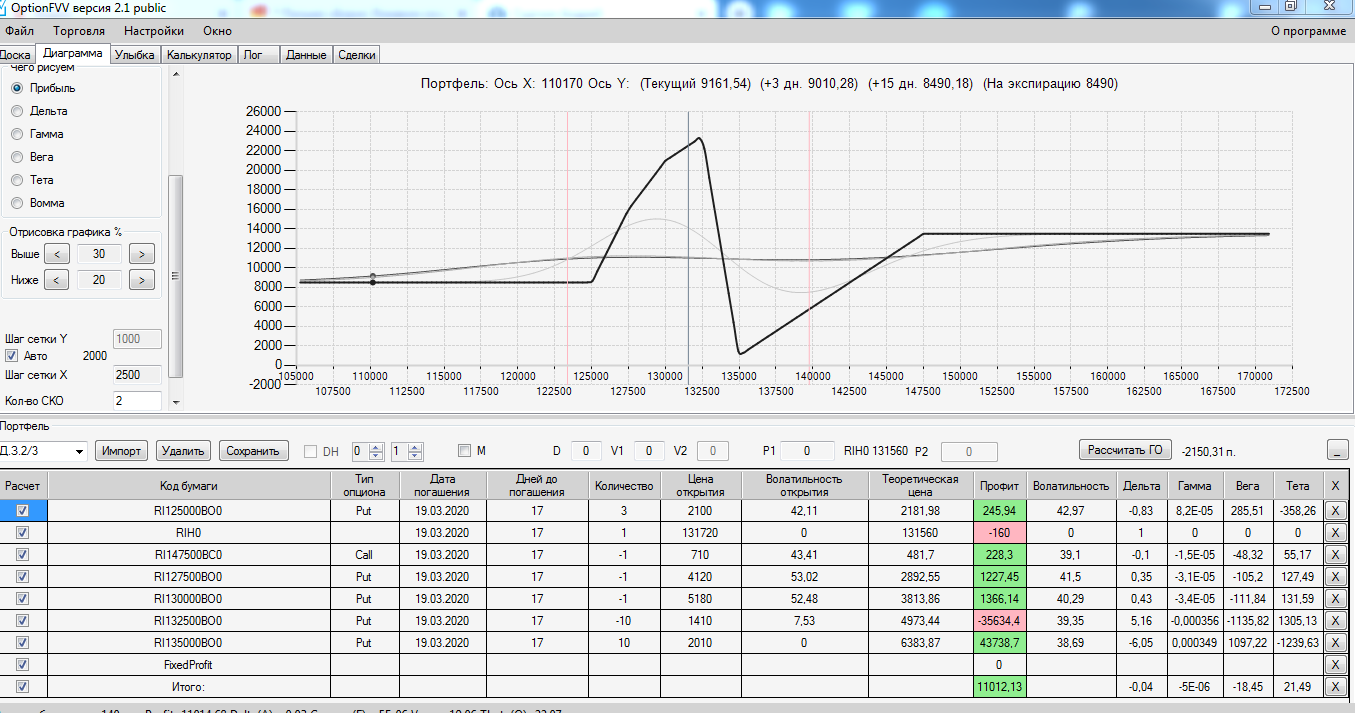The image size is (1355, 713).
Task: Switch to the Калькулятор tab
Action: 199,55
